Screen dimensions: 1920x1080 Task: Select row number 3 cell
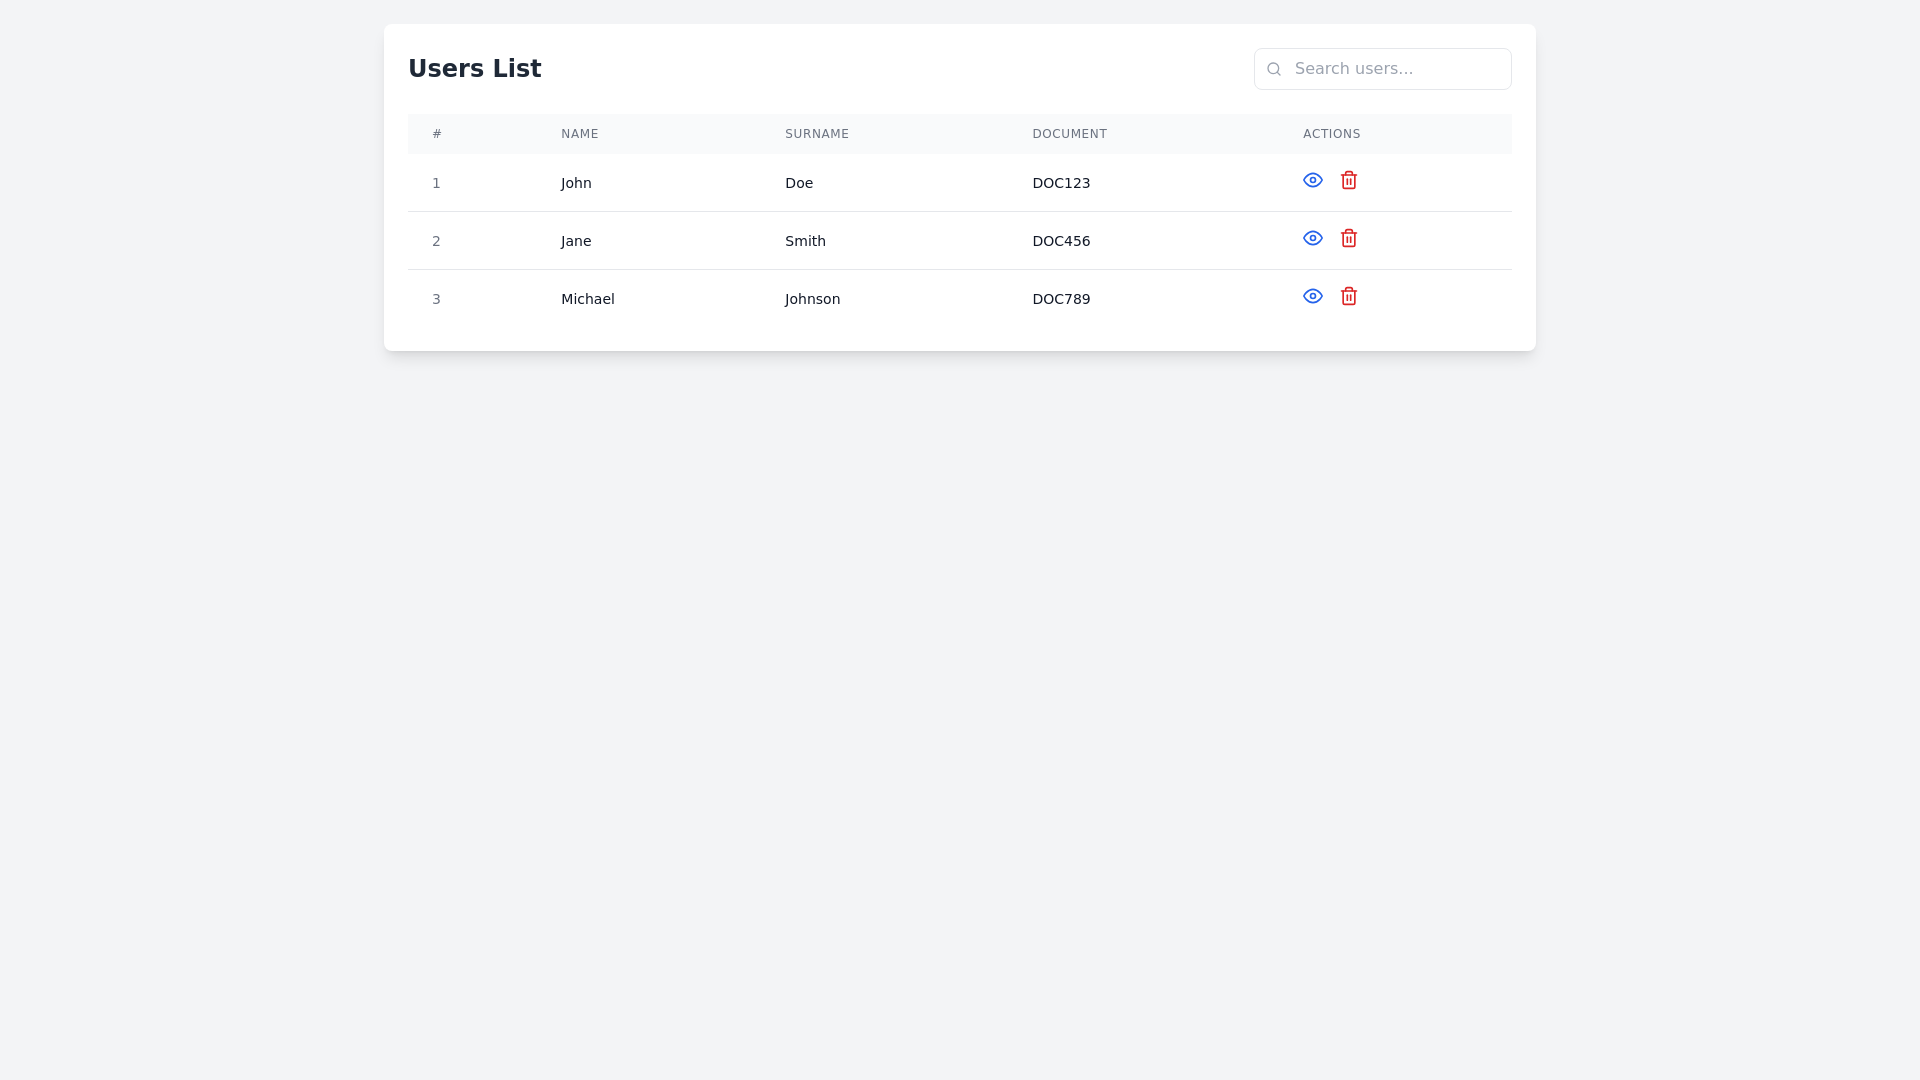click(x=437, y=298)
